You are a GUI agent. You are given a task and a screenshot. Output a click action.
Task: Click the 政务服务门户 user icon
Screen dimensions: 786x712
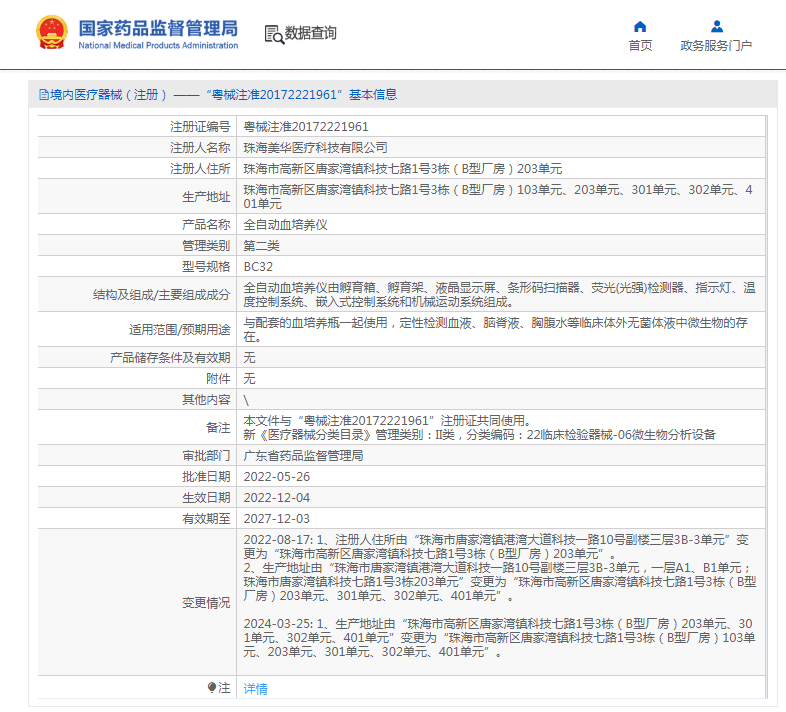(x=717, y=27)
